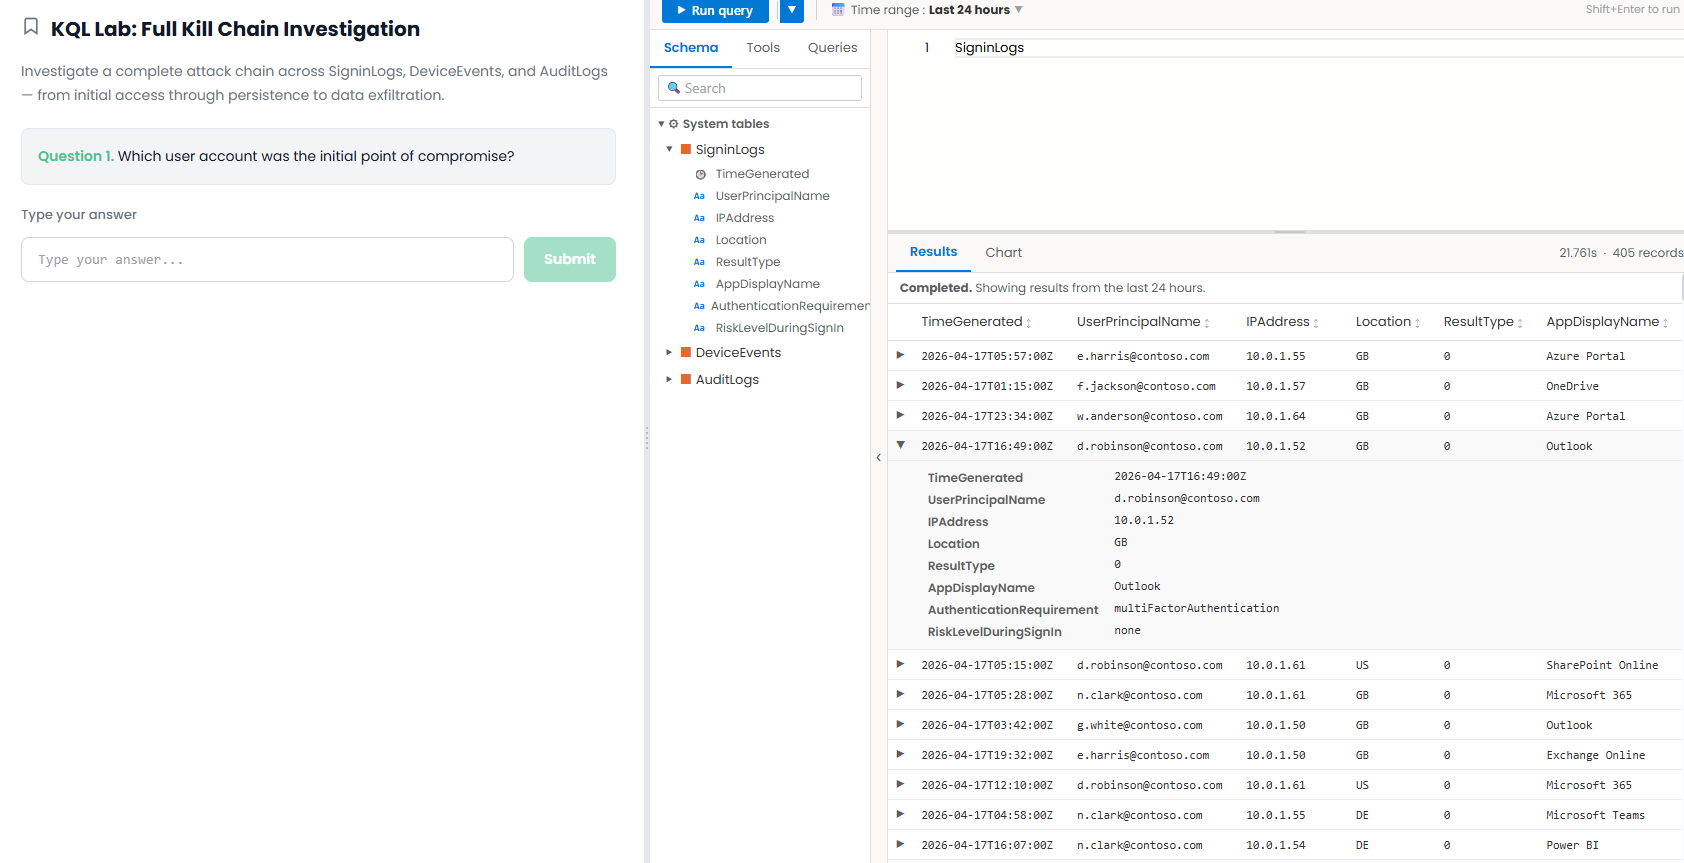
Task: Click the string type icon beside ResultType field
Action: [699, 262]
